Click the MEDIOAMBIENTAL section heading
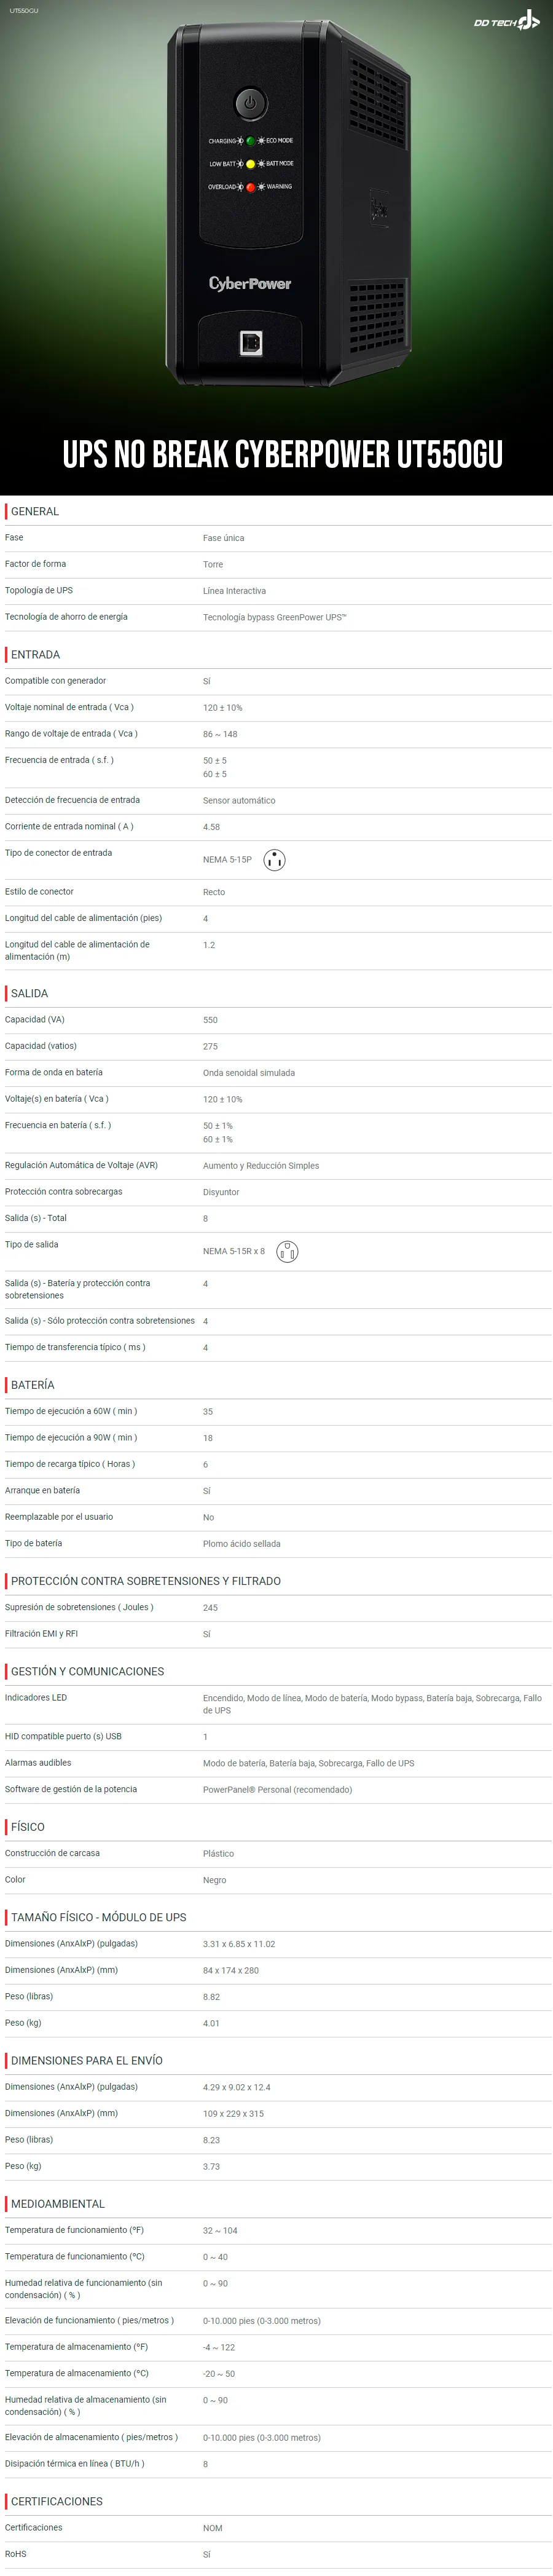Screen dimensions: 553x2576 click(x=57, y=2203)
